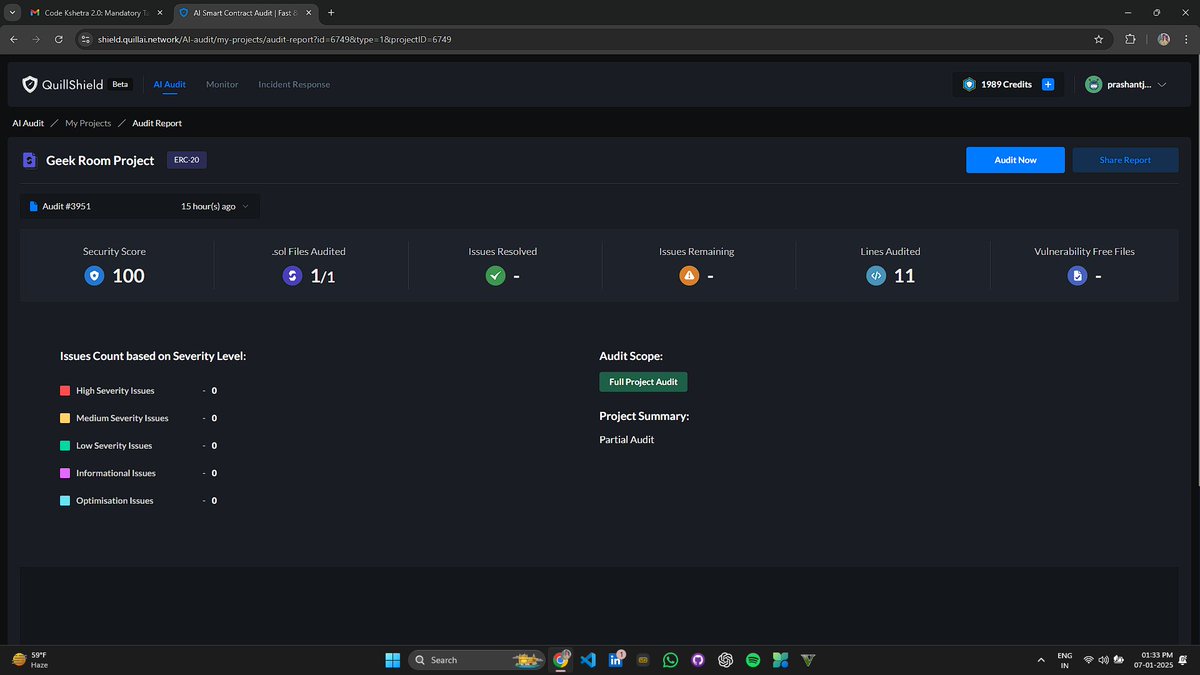Close the Code Kshetra Gmail tab
This screenshot has height=675, width=1200.
(x=159, y=12)
